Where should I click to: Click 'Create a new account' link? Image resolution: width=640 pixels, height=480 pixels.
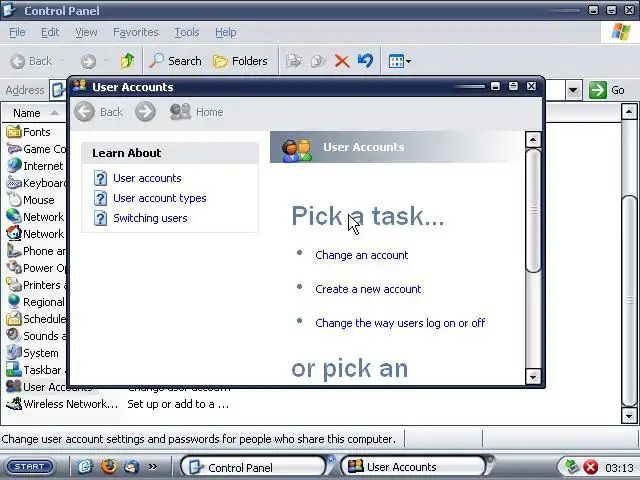368,289
